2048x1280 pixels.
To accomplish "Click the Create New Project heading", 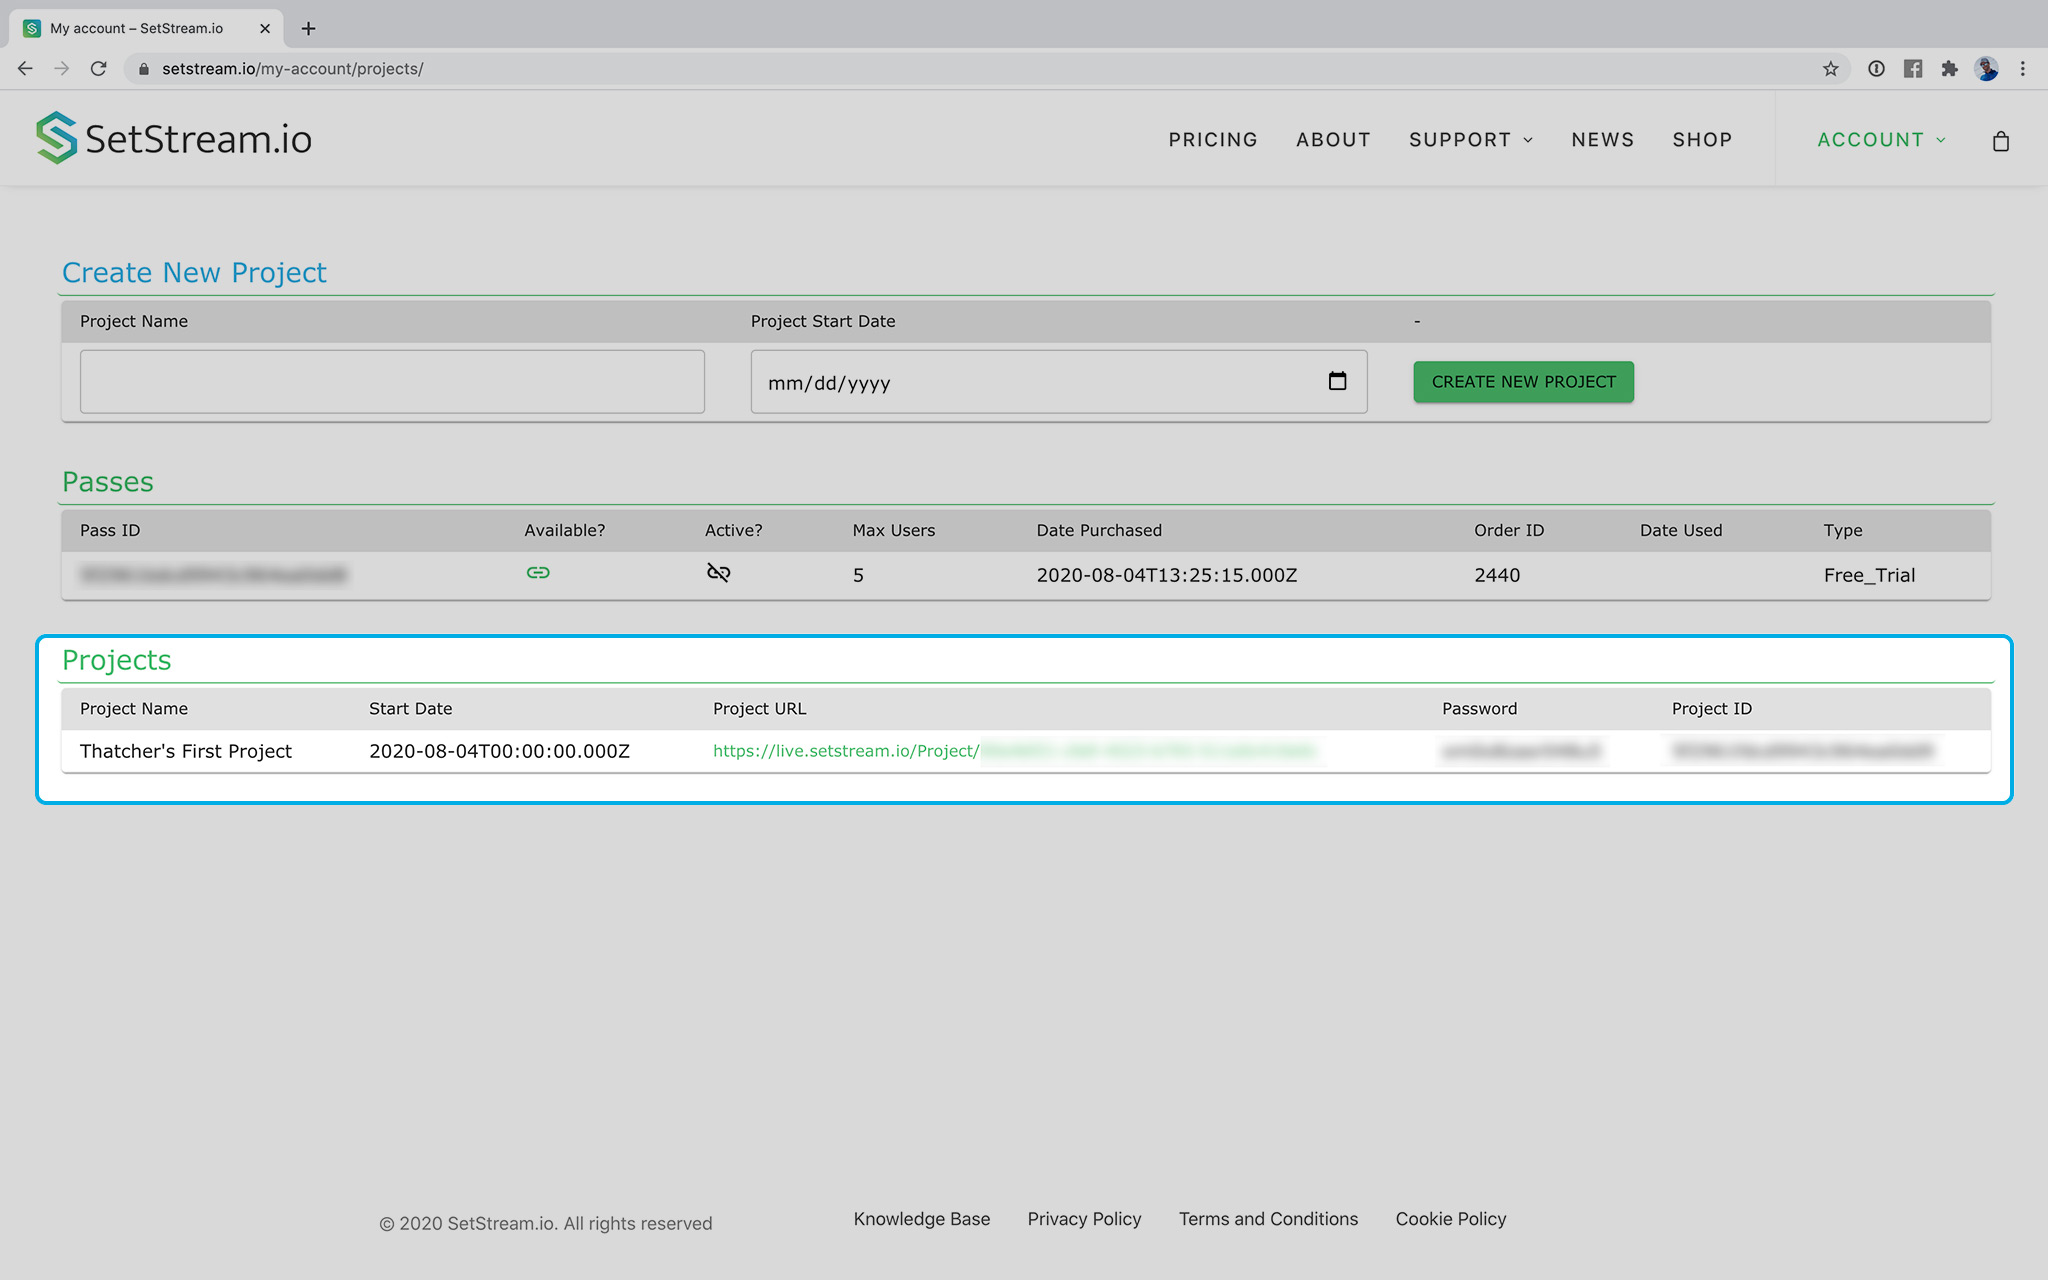I will point(194,273).
